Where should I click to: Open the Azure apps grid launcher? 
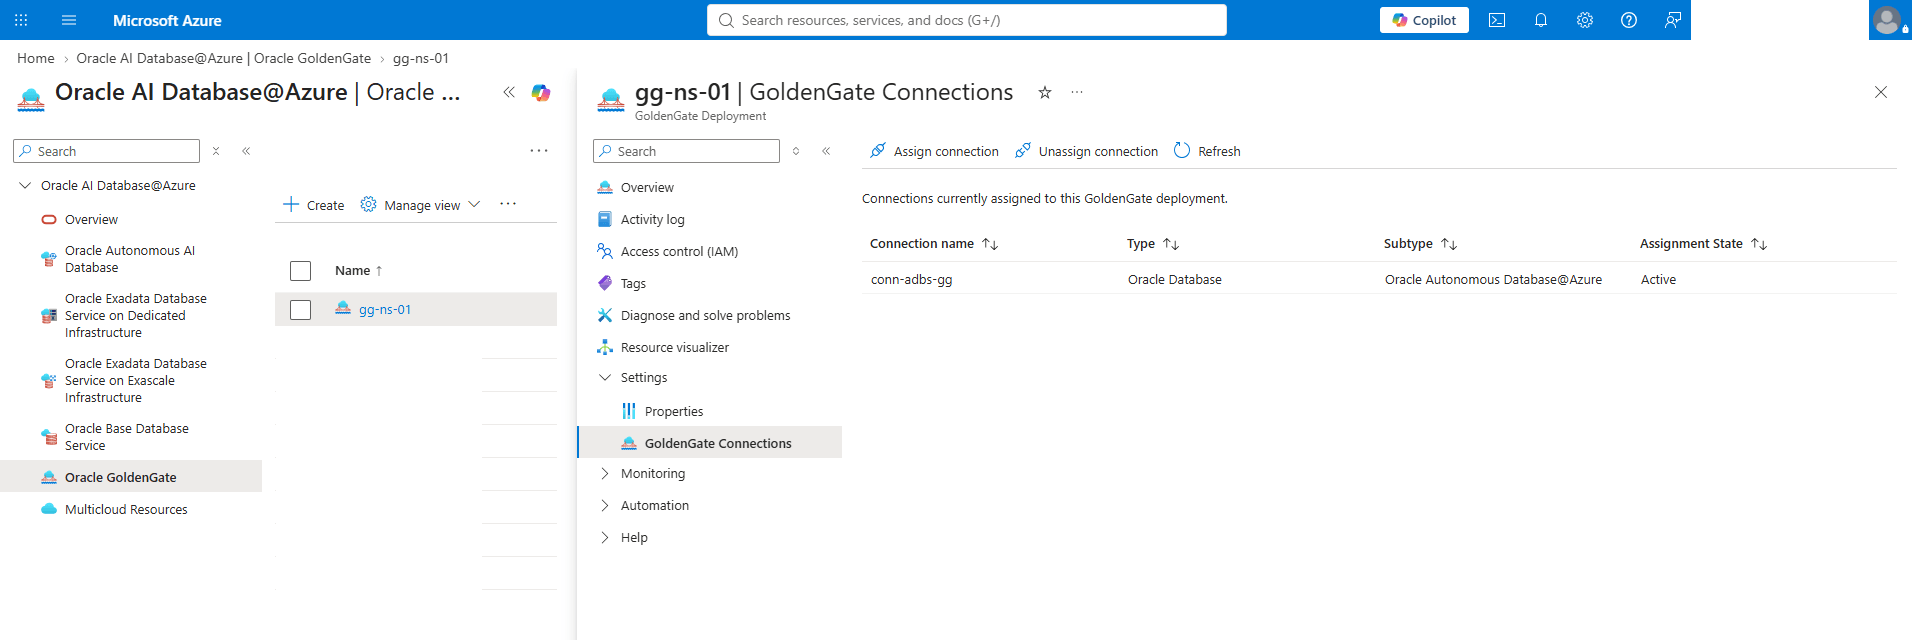click(x=21, y=20)
